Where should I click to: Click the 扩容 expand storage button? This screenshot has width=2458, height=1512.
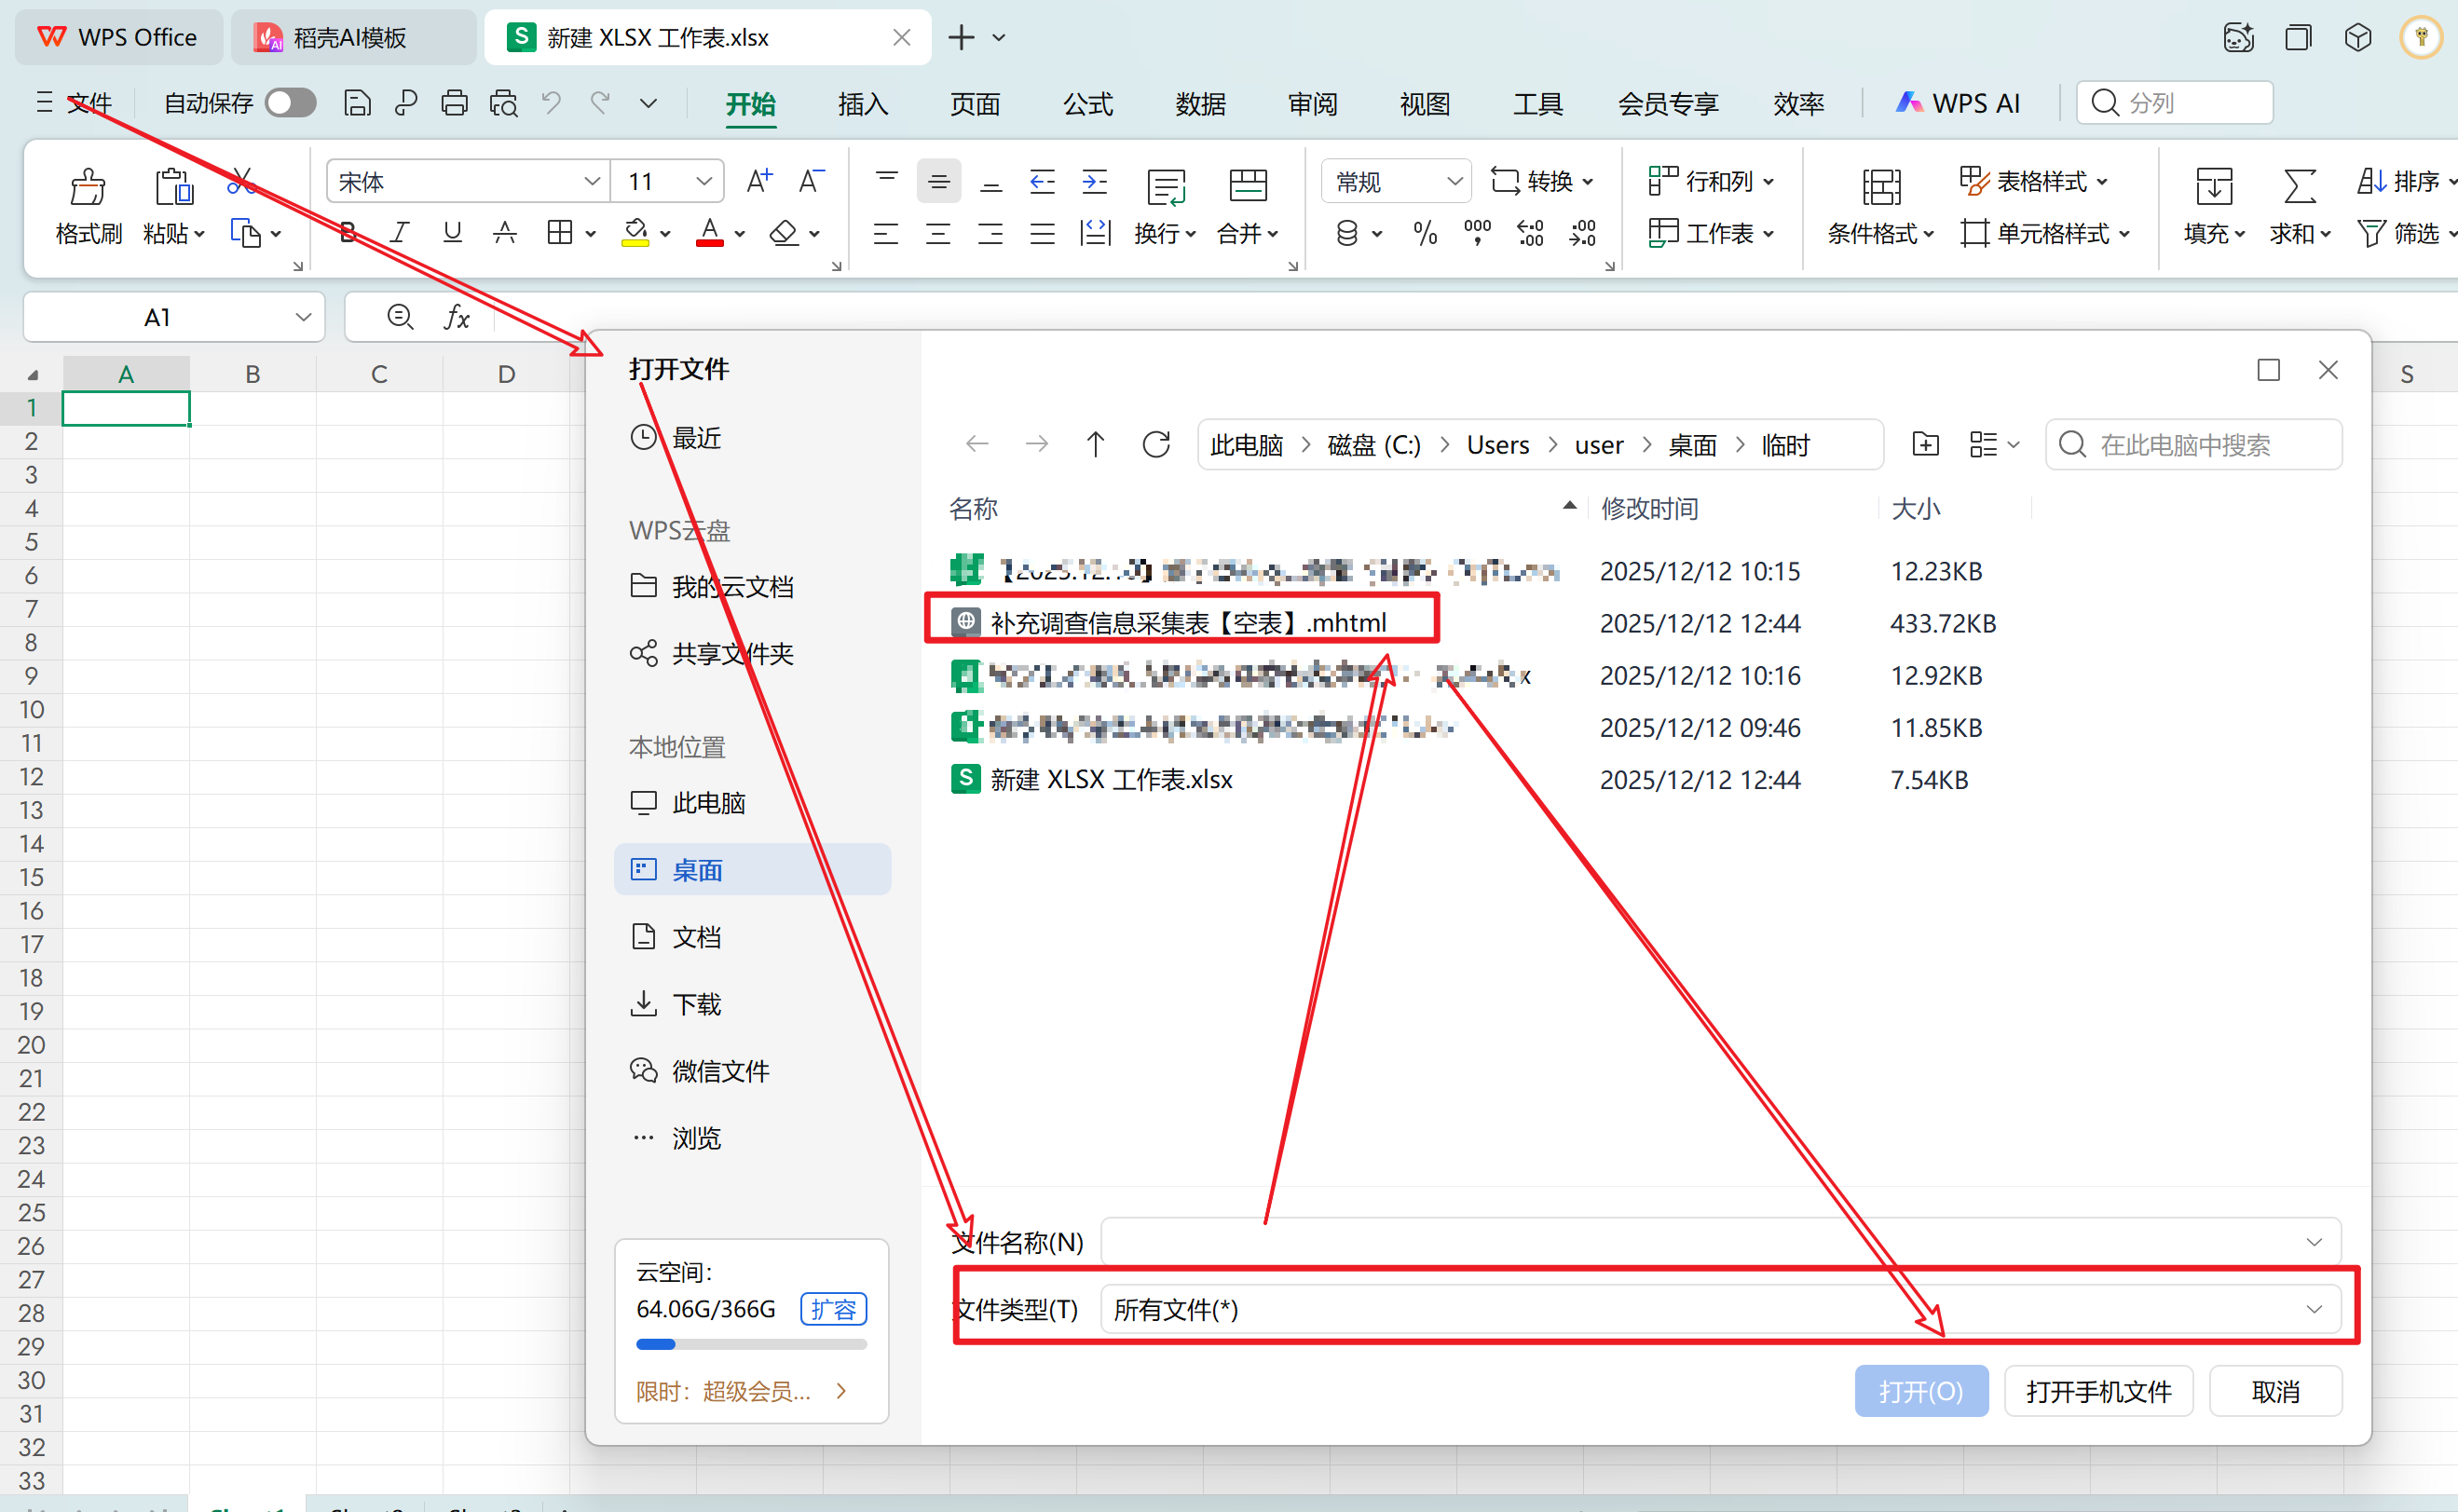pos(833,1309)
